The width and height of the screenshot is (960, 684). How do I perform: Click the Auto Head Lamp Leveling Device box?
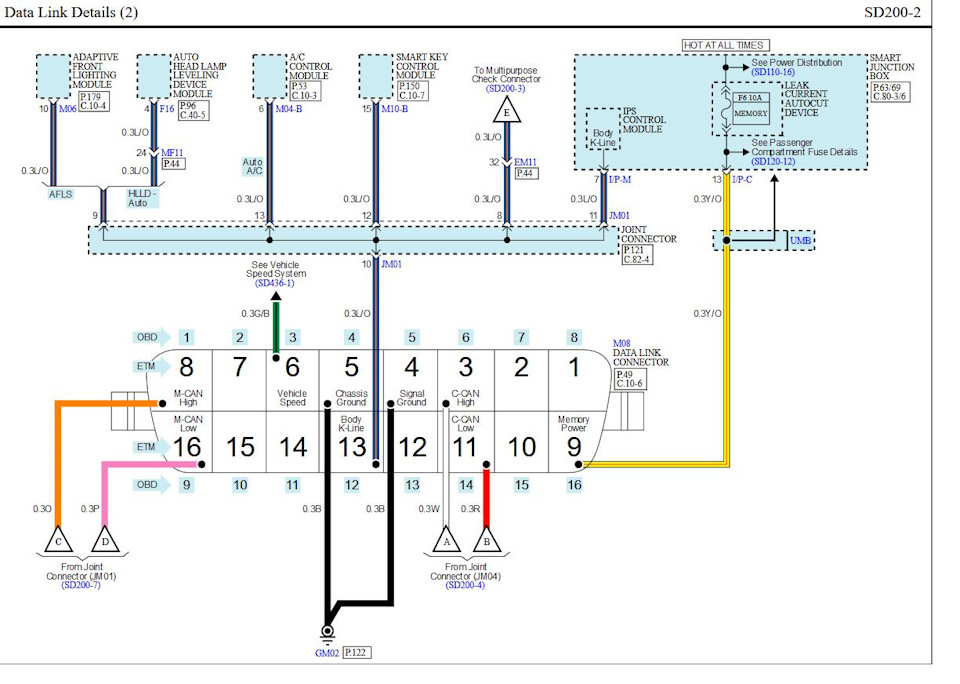tap(154, 76)
